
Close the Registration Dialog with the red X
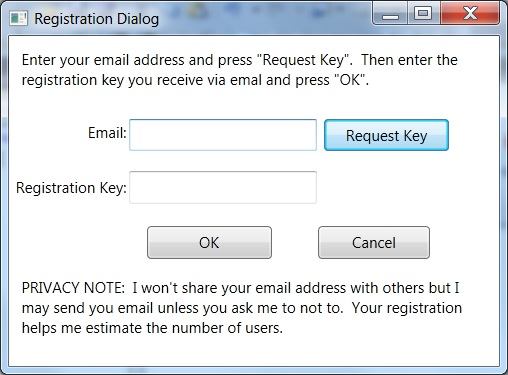click(x=470, y=13)
